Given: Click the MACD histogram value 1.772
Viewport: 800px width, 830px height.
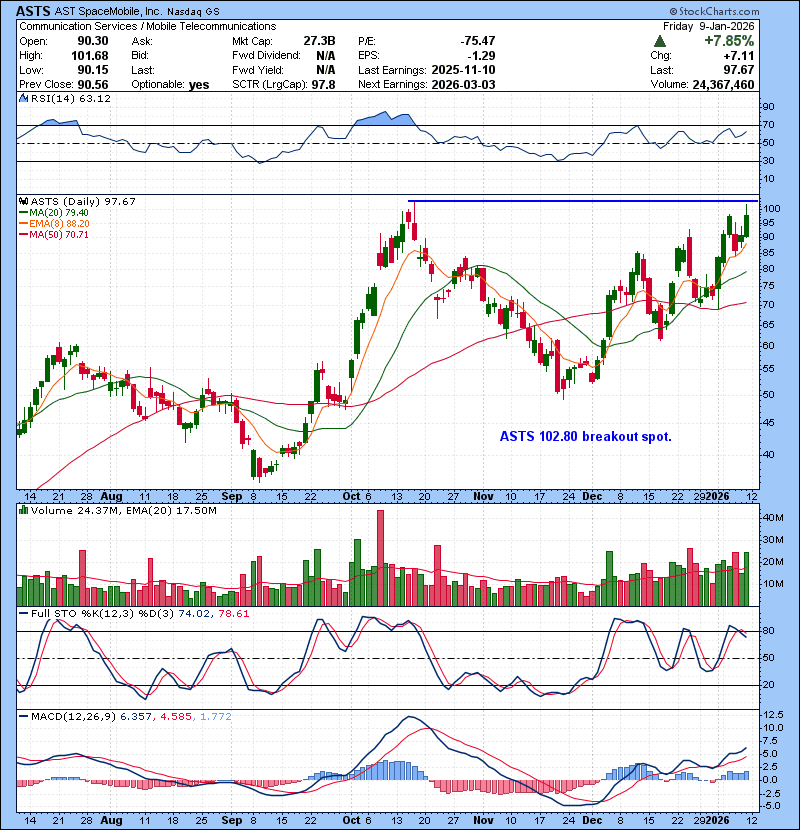Looking at the screenshot, I should click(x=215, y=717).
